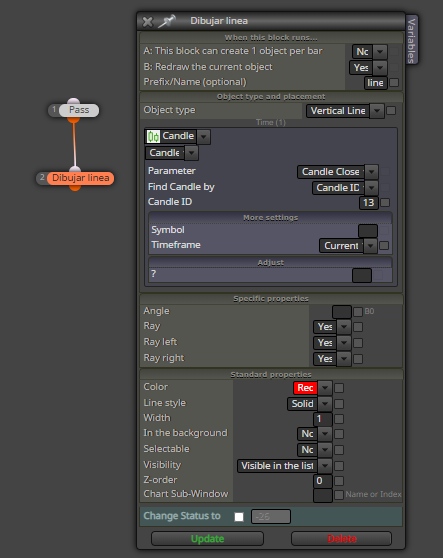Click input connector above Dibujar linea node
This screenshot has width=443, height=558.
(x=75, y=169)
